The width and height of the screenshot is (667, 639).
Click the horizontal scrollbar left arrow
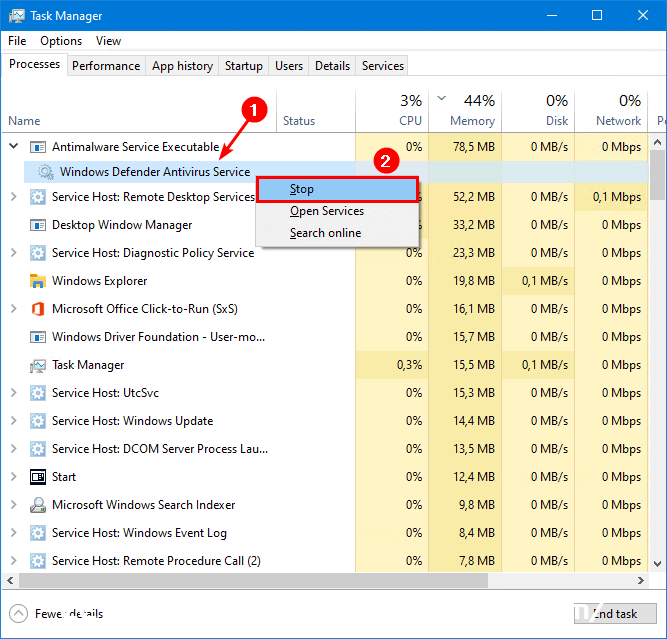(10, 580)
